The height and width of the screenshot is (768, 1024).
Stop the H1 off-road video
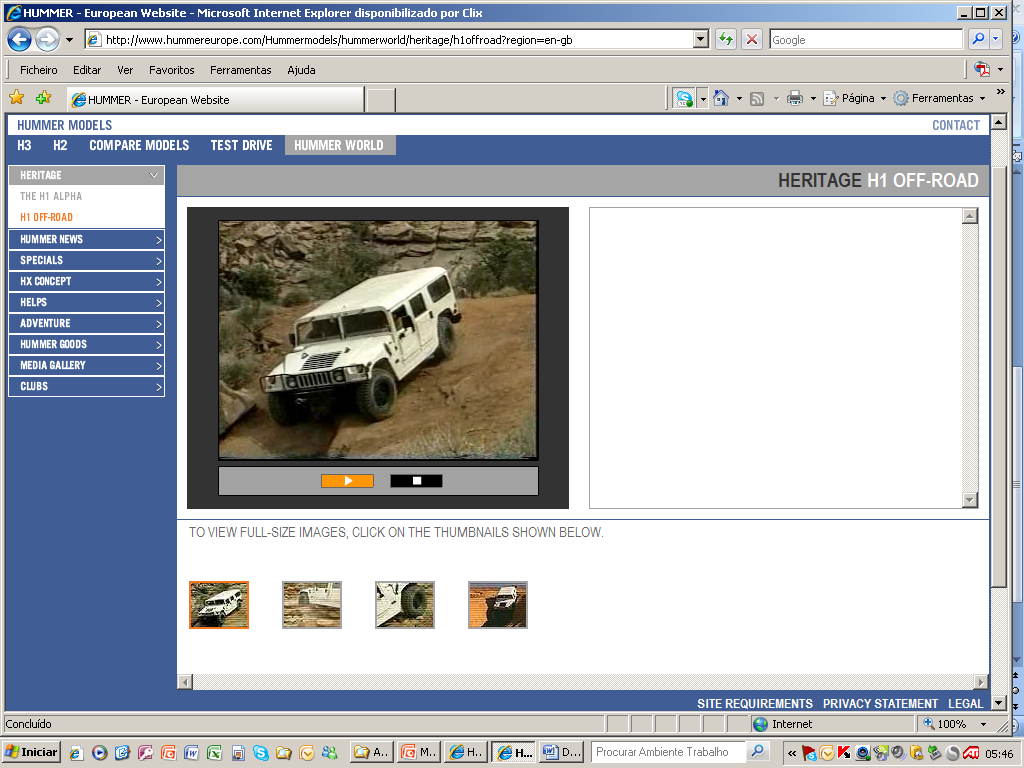(416, 481)
